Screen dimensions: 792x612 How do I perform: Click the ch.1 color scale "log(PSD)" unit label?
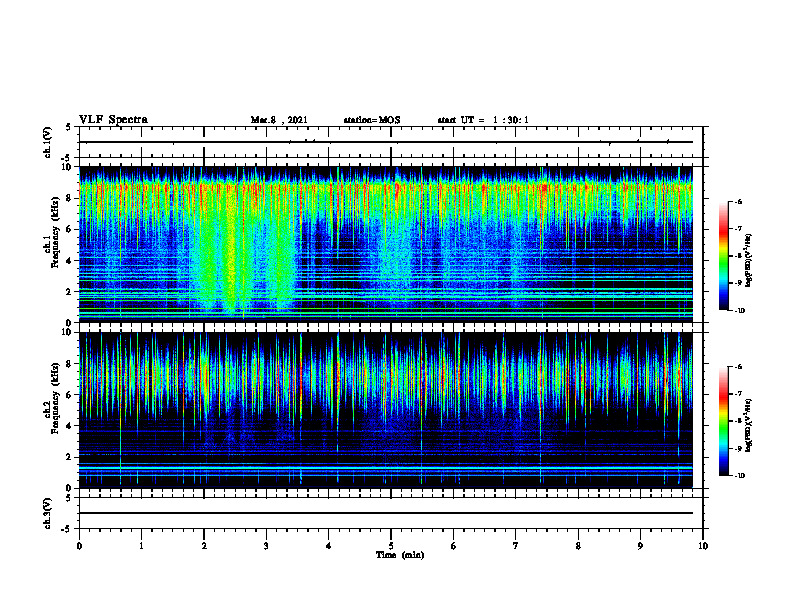point(749,260)
